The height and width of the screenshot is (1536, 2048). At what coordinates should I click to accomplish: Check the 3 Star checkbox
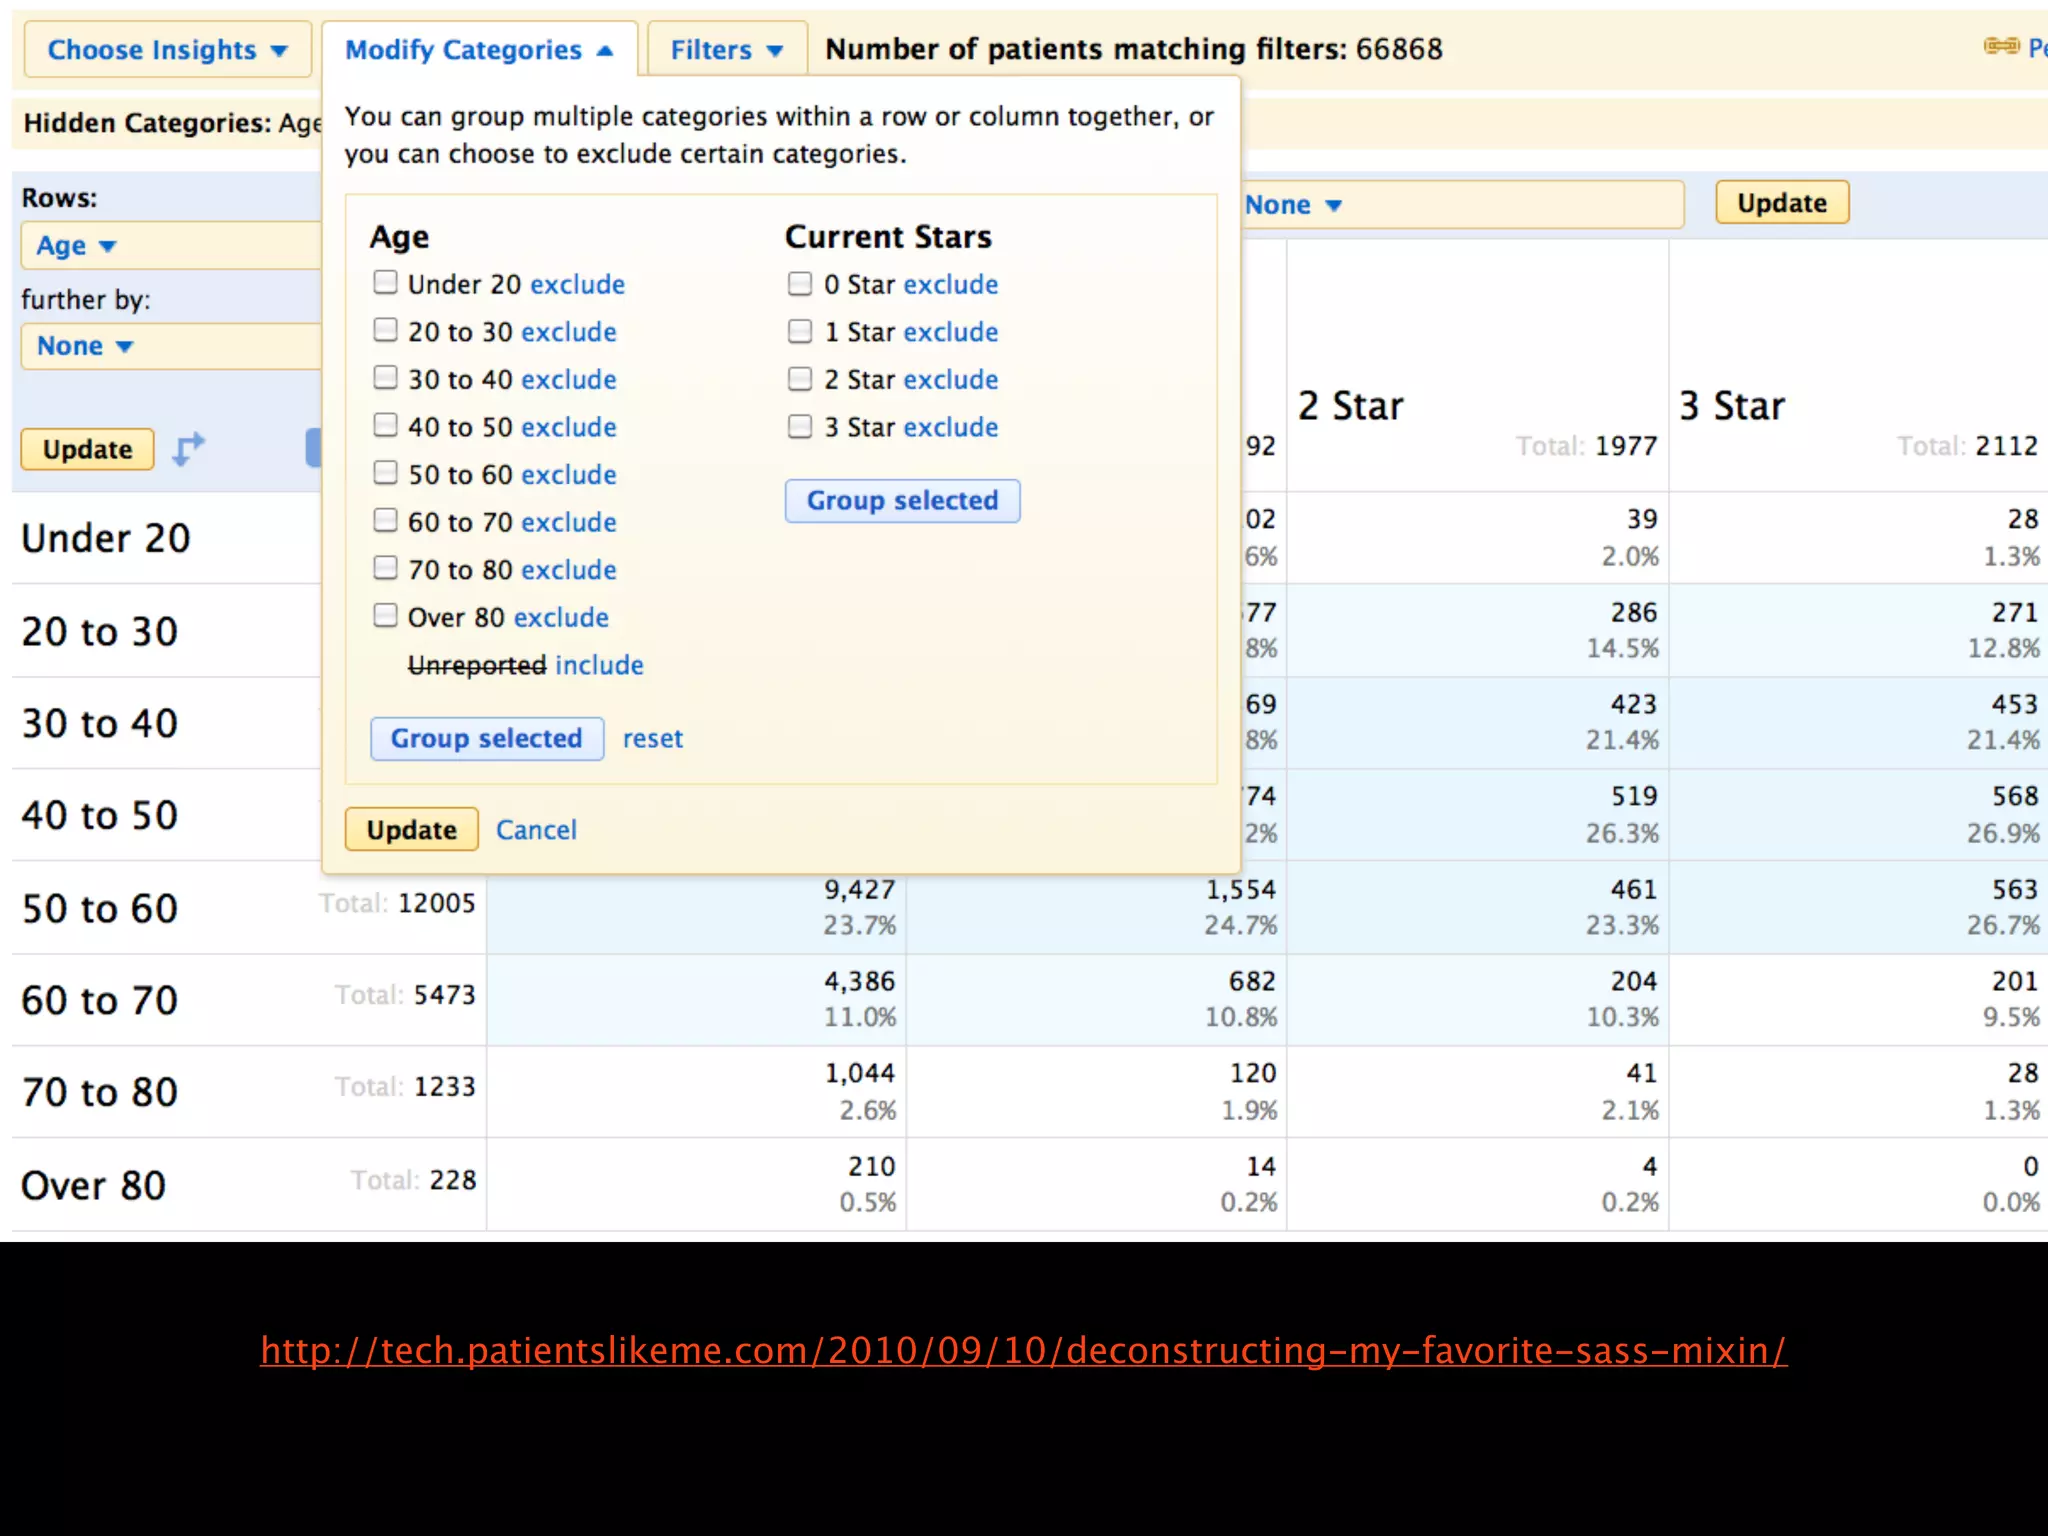(800, 427)
